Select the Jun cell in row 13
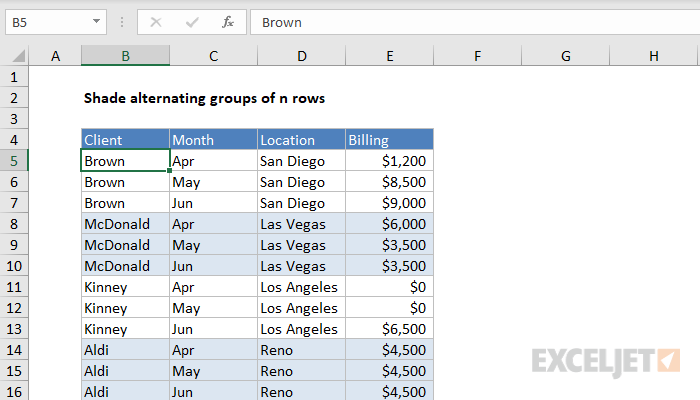Image resolution: width=700 pixels, height=400 pixels. [213, 329]
